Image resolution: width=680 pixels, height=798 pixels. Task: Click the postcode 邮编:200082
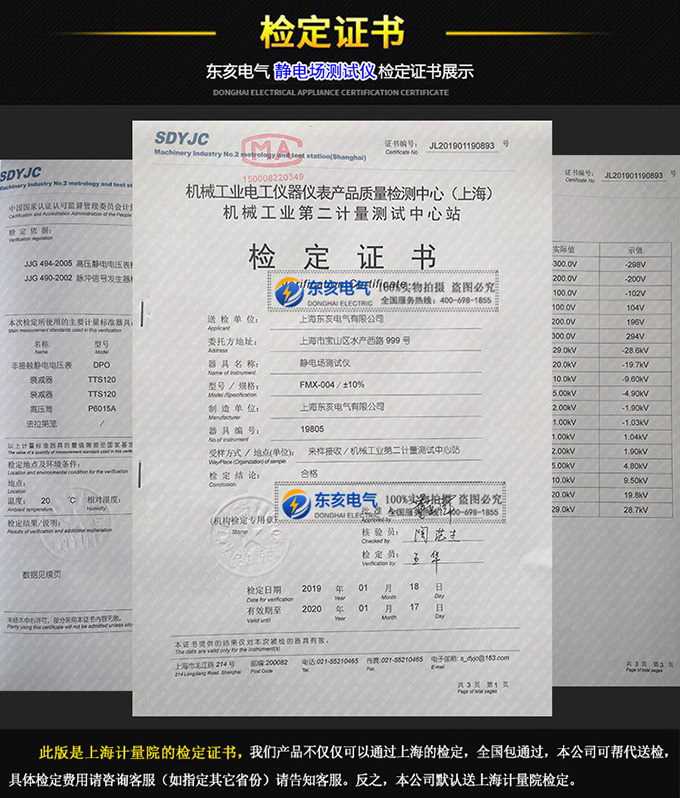coord(269,663)
